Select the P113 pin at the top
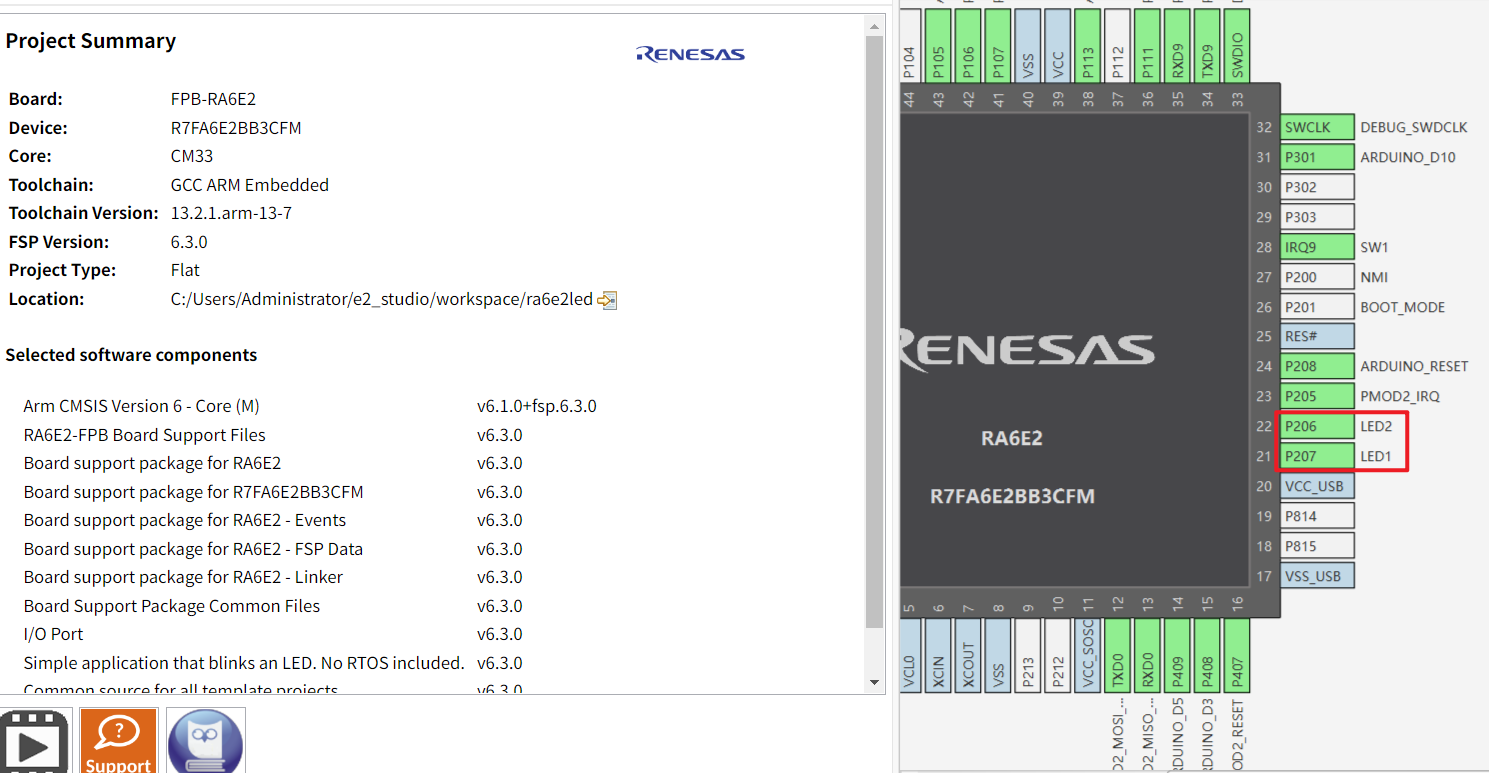 pyautogui.click(x=1088, y=44)
